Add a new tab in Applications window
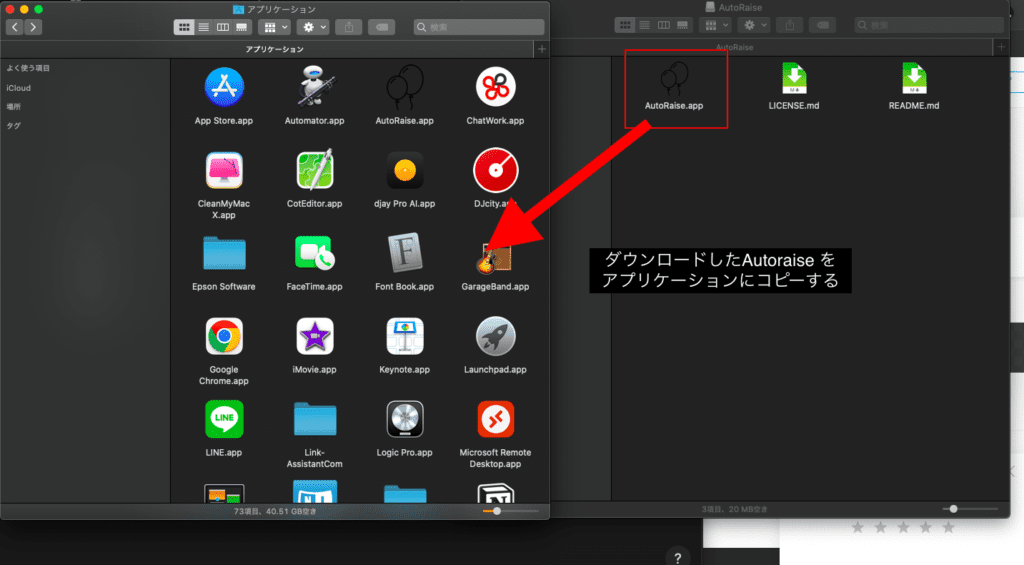 (541, 49)
